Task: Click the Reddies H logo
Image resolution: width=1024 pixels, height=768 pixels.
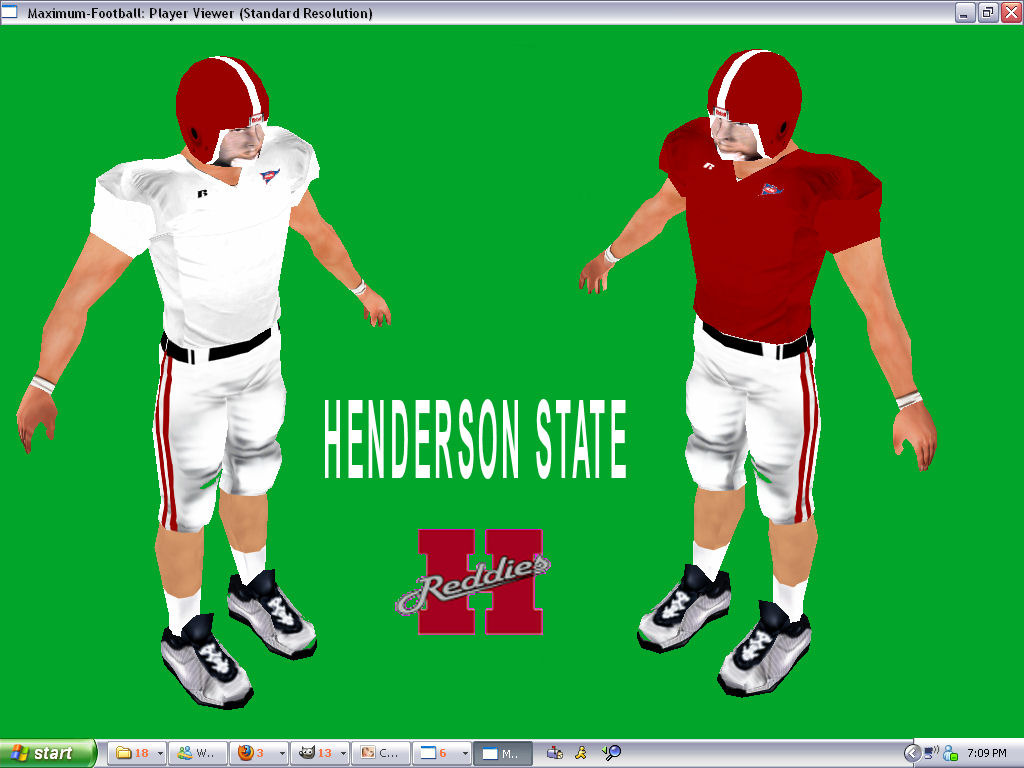Action: click(x=473, y=581)
